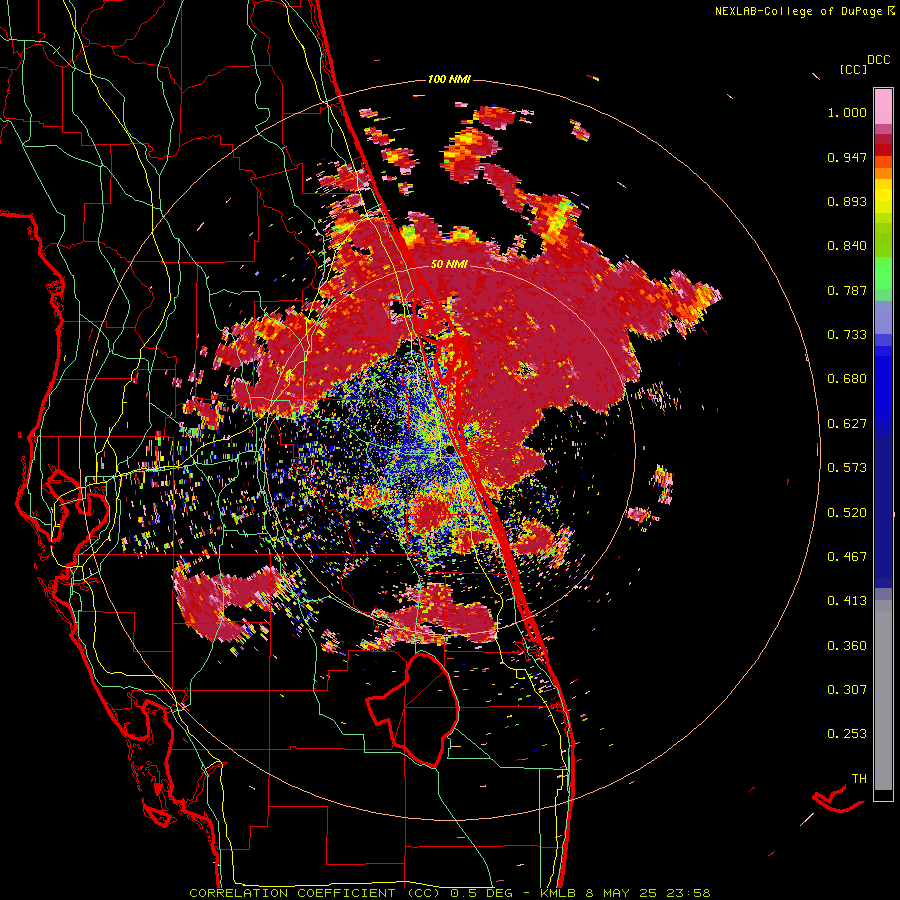Click the 0.733 scale value

click(847, 335)
